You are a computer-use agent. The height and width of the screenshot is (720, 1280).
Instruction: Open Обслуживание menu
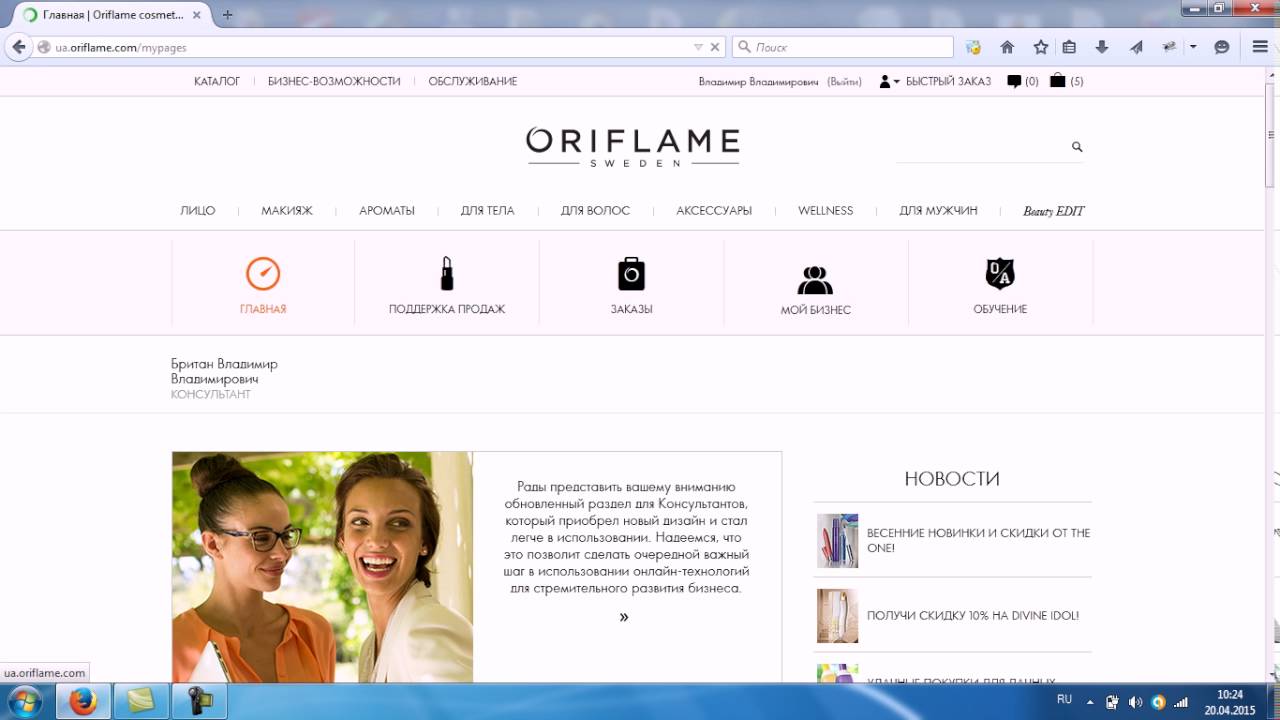click(x=473, y=81)
